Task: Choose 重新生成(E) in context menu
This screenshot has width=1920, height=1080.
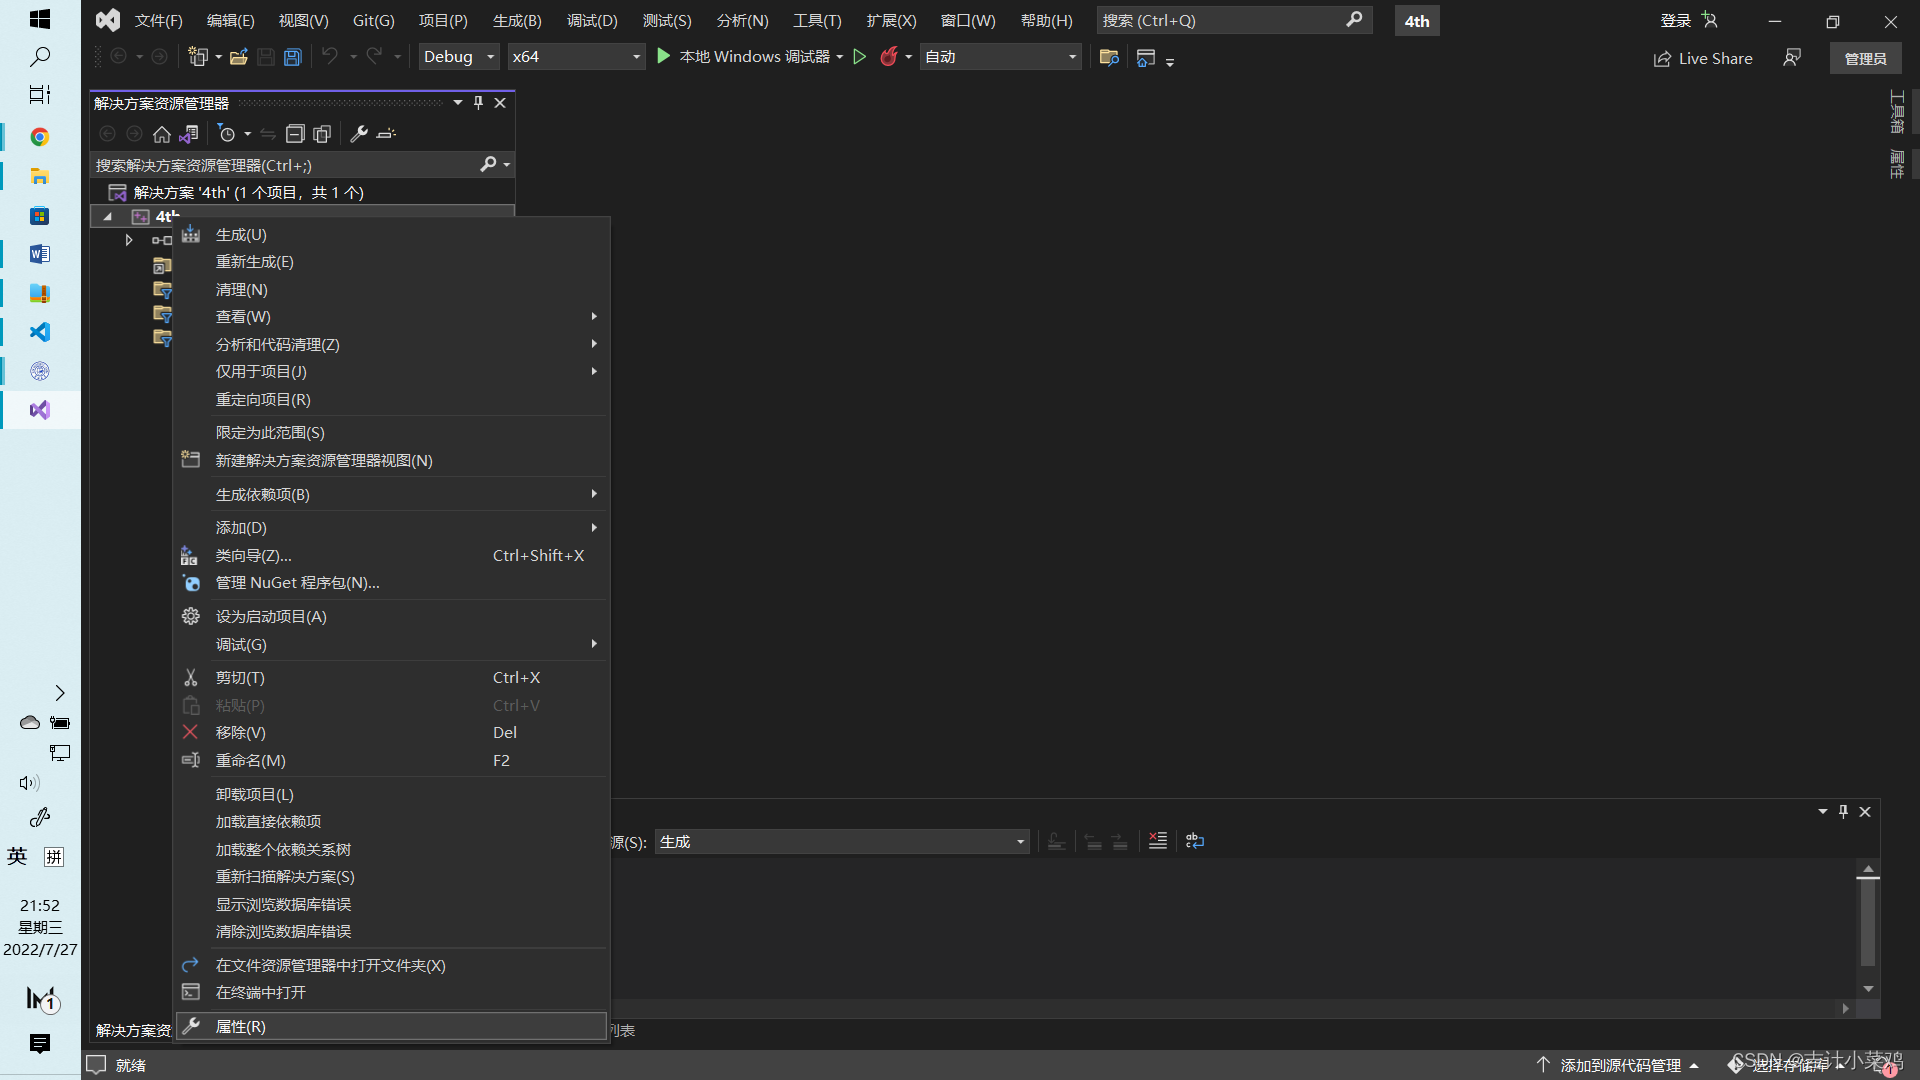Action: [x=255, y=262]
